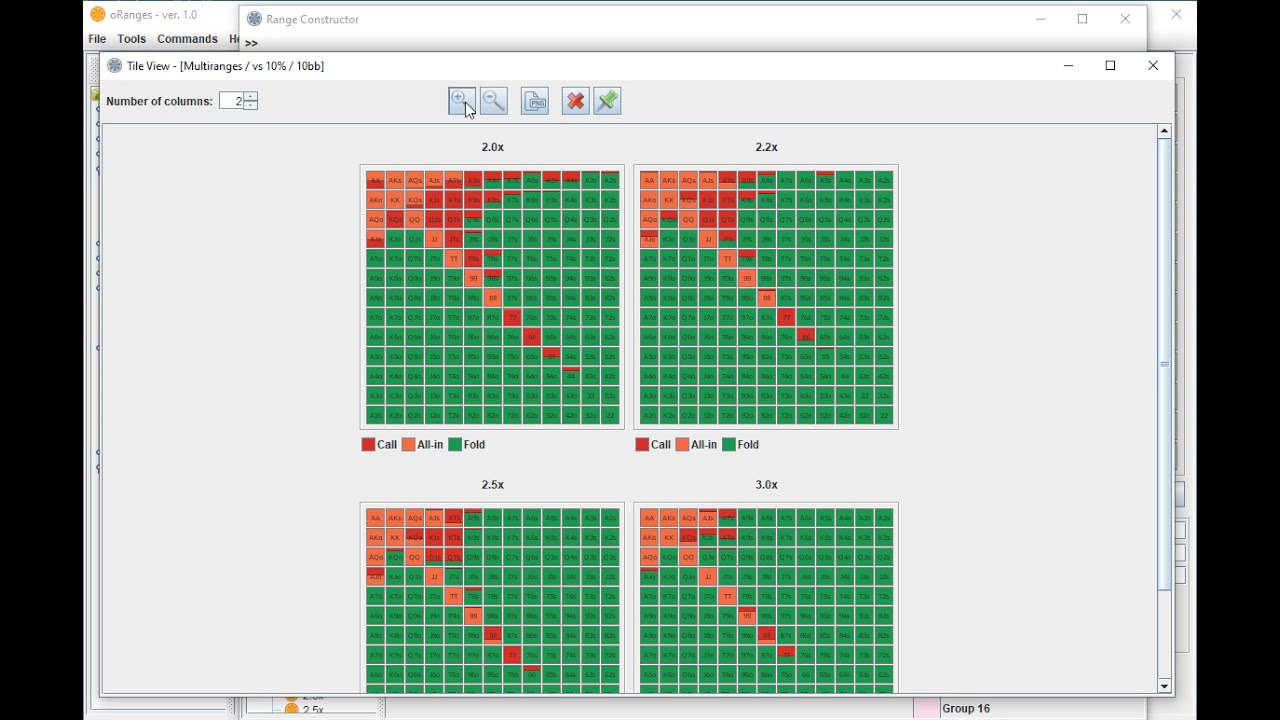The width and height of the screenshot is (1280, 720).
Task: Decrease number of columns with down arrow
Action: [x=251, y=106]
